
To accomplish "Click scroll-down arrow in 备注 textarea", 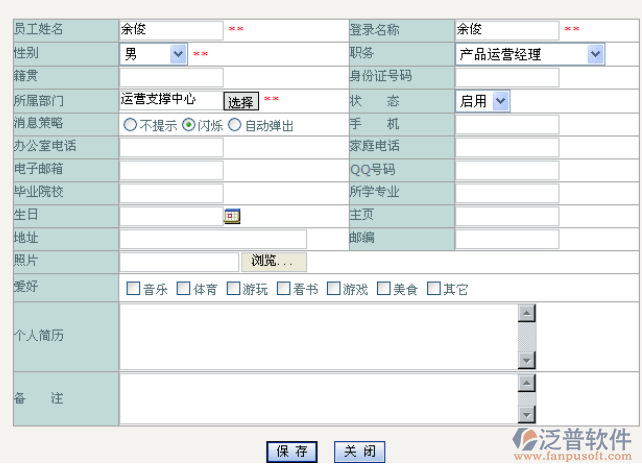I will click(526, 414).
